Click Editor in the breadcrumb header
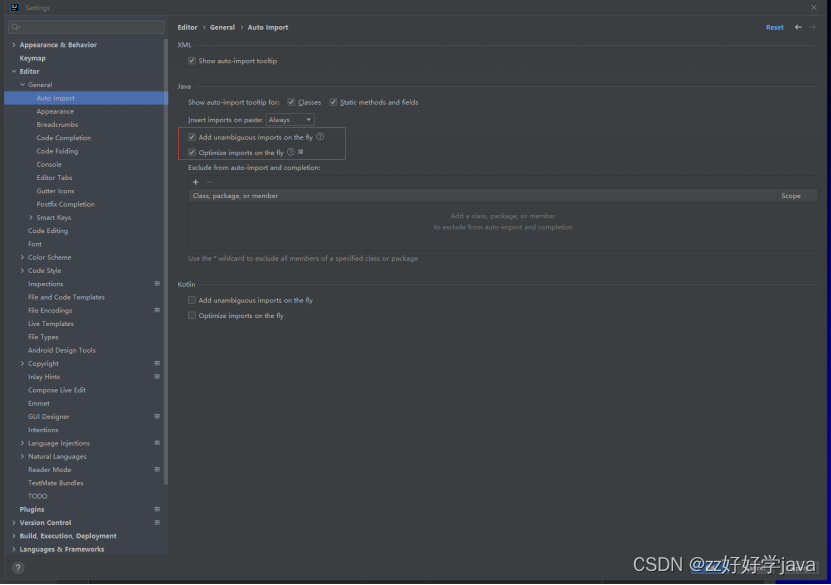This screenshot has width=831, height=585. point(188,27)
